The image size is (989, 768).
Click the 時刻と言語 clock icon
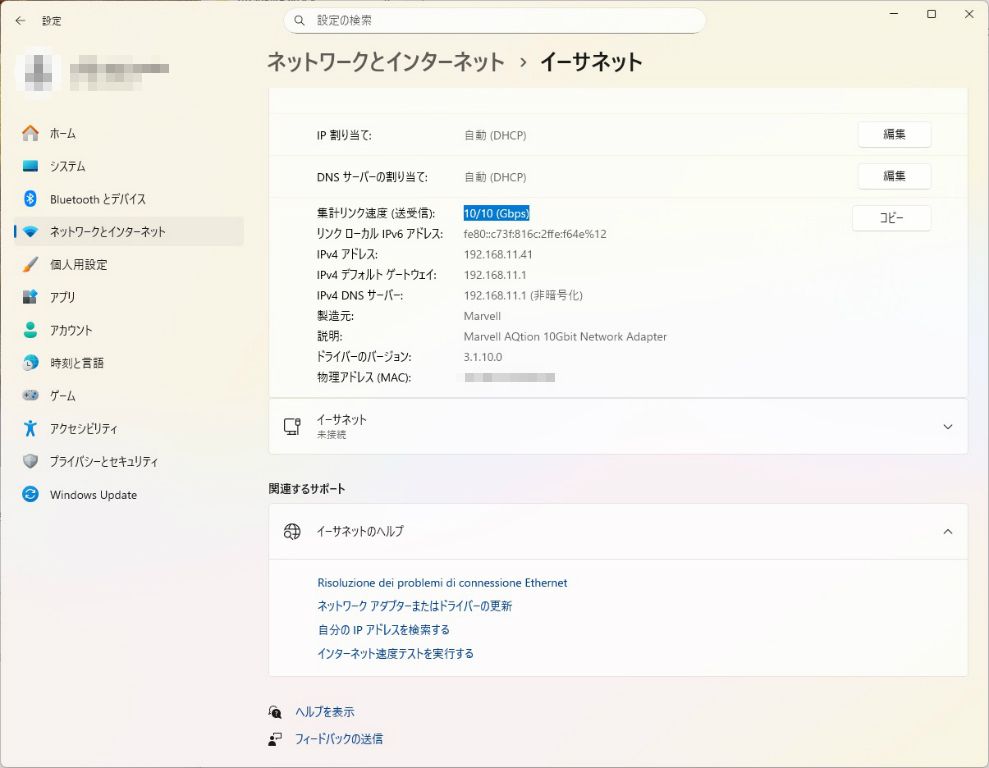[x=30, y=363]
